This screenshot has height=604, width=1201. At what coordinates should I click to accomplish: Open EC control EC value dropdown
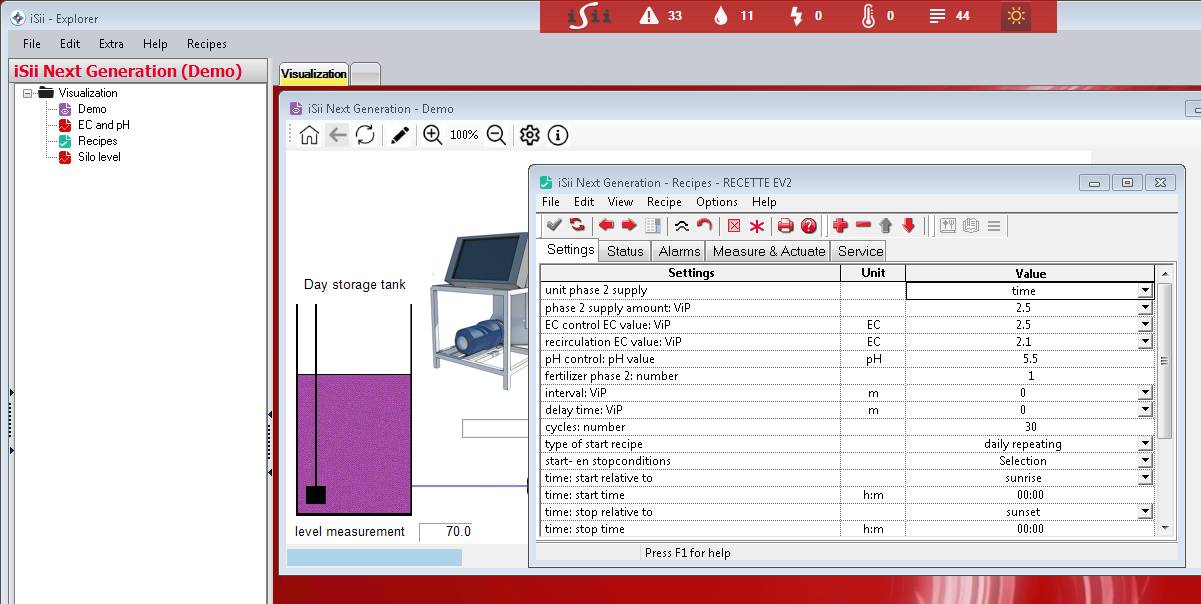tap(1145, 325)
